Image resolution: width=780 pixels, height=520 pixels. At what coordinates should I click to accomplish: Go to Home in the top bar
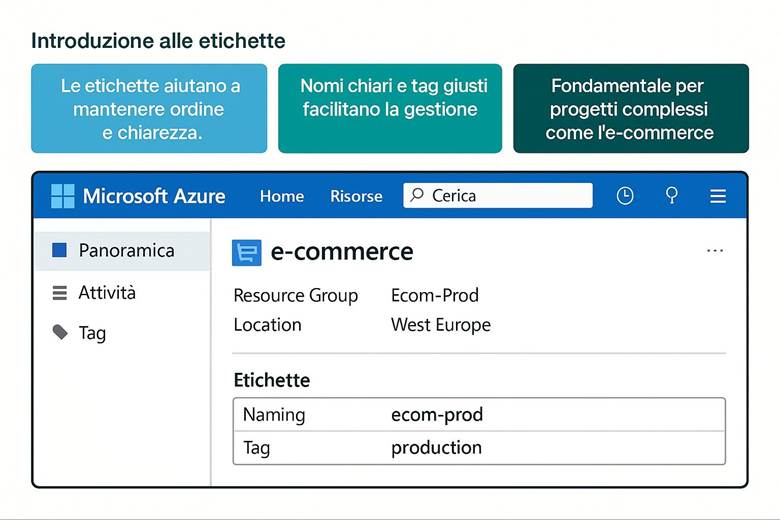tap(282, 196)
